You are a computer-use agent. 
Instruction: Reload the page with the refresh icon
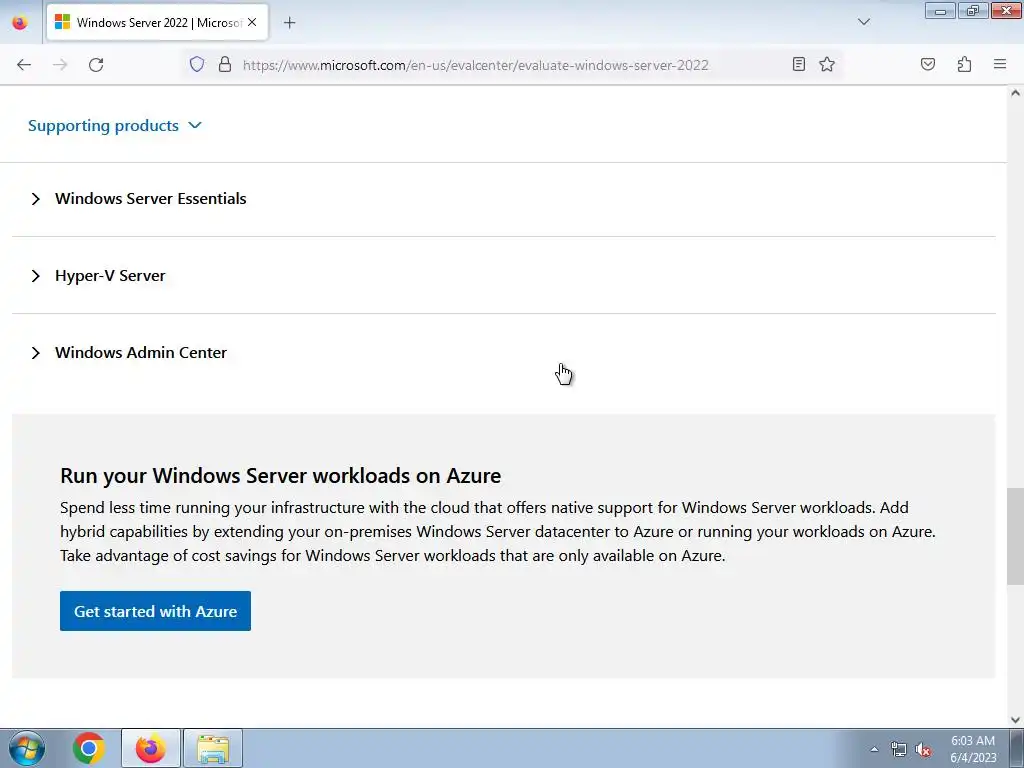[x=96, y=65]
